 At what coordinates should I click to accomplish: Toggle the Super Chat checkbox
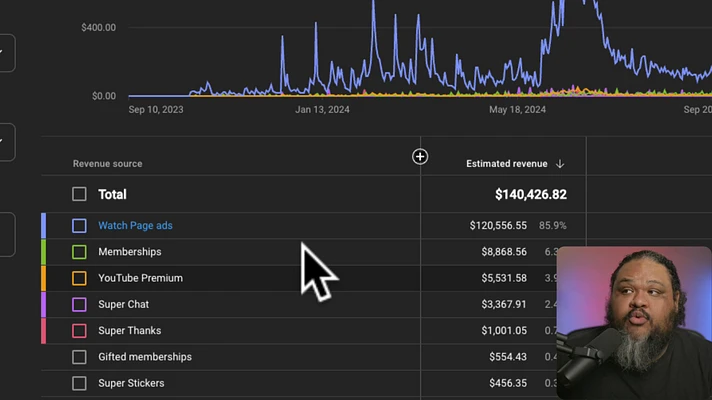coord(79,304)
